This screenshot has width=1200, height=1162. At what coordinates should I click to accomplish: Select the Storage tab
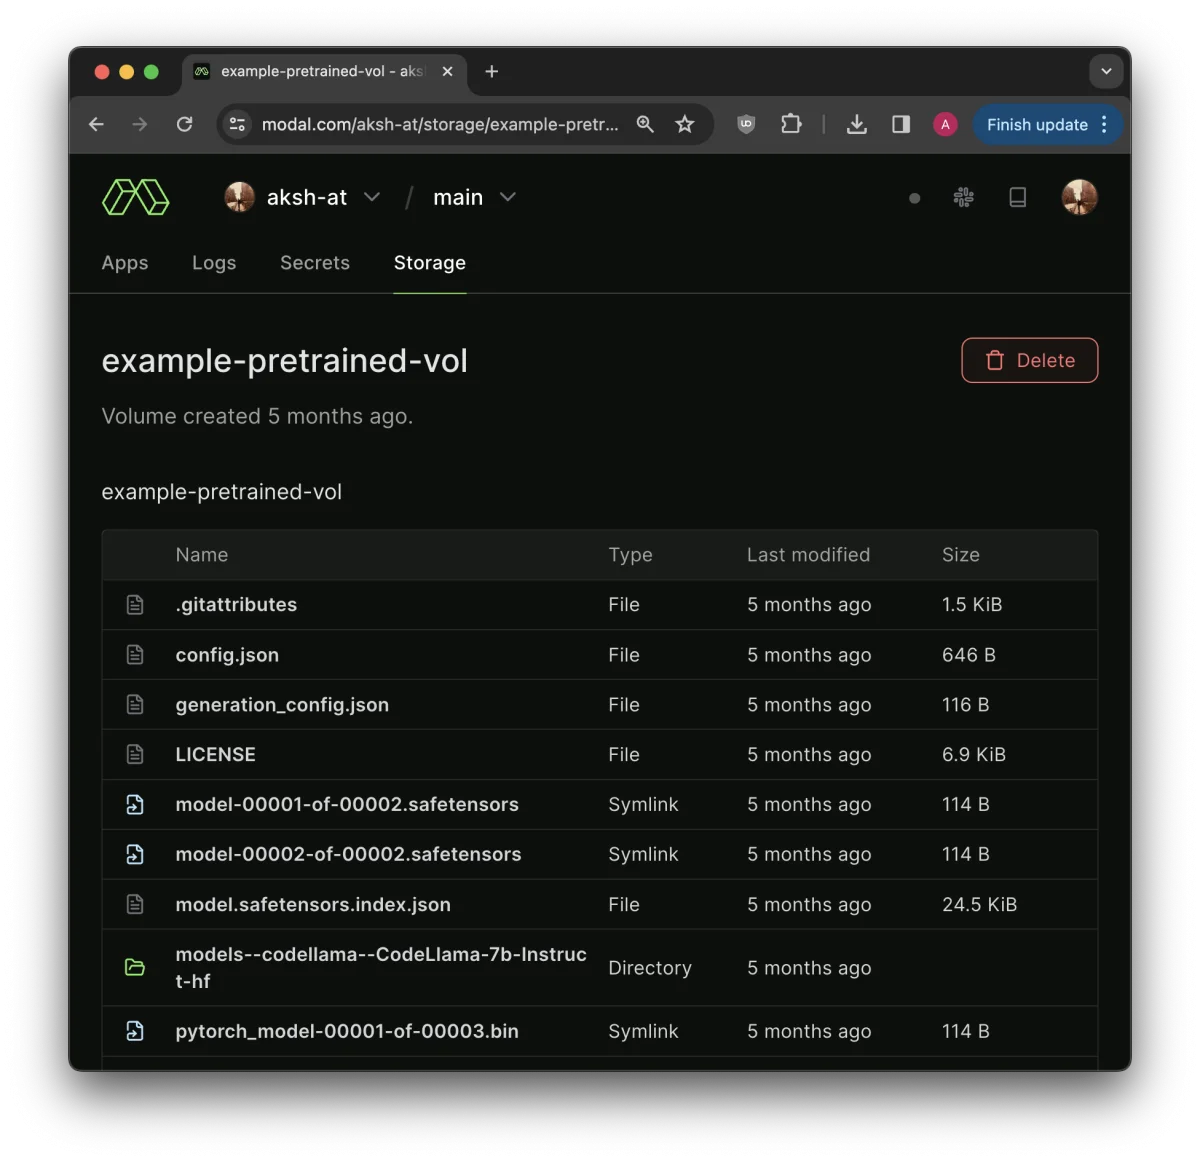pyautogui.click(x=430, y=263)
